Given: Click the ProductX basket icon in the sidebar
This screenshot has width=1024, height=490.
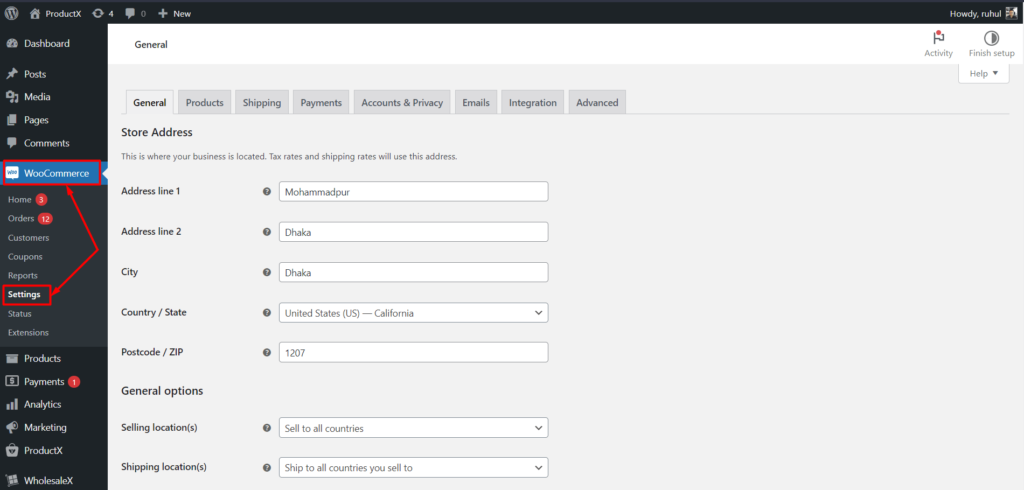Looking at the screenshot, I should 12,450.
